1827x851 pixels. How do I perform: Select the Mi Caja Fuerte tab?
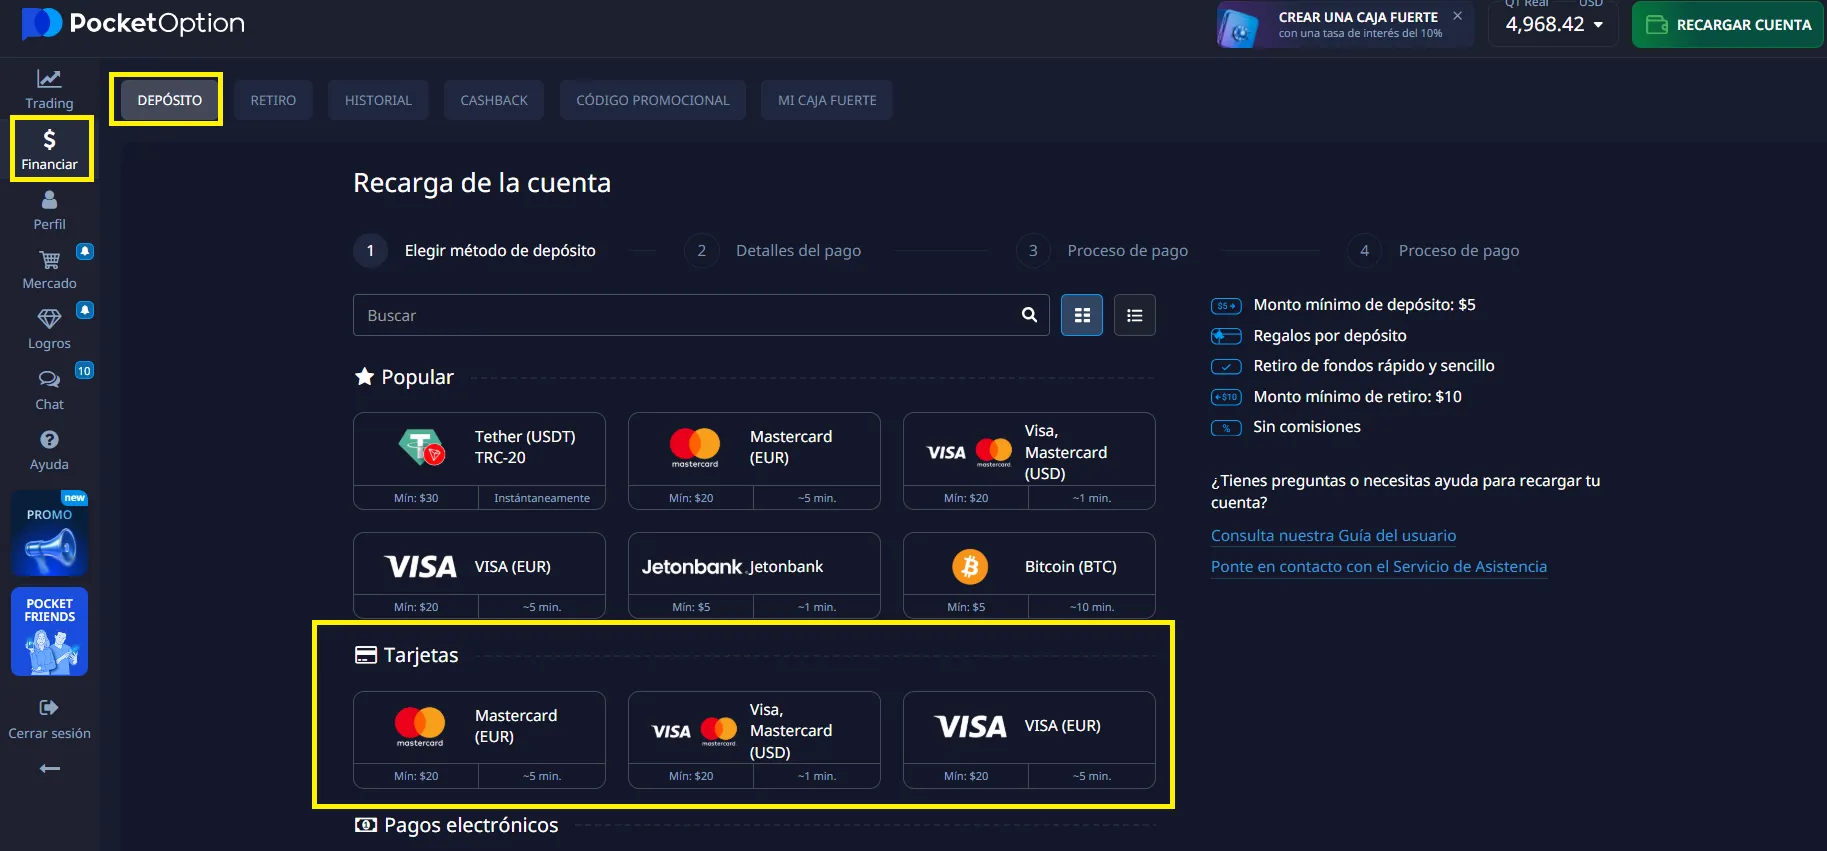(x=827, y=100)
